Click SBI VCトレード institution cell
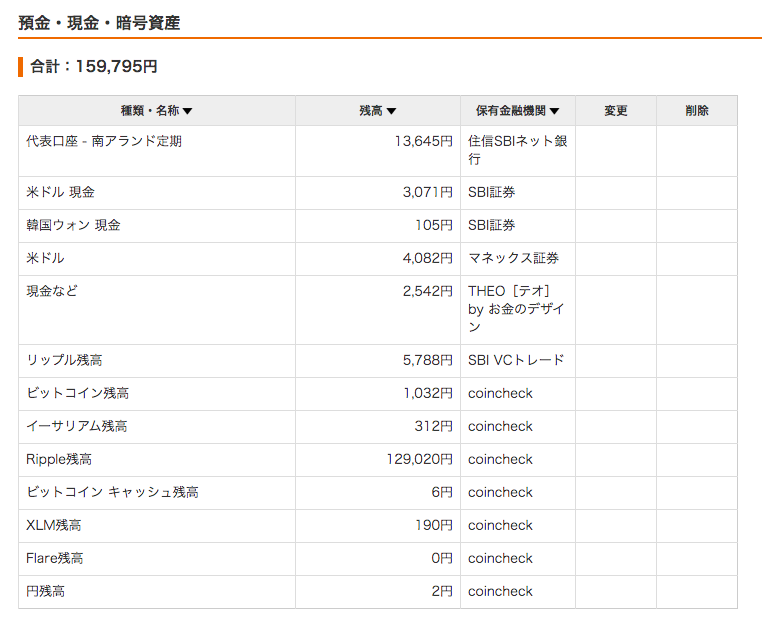Image resolution: width=762 pixels, height=636 pixels. pyautogui.click(x=516, y=361)
